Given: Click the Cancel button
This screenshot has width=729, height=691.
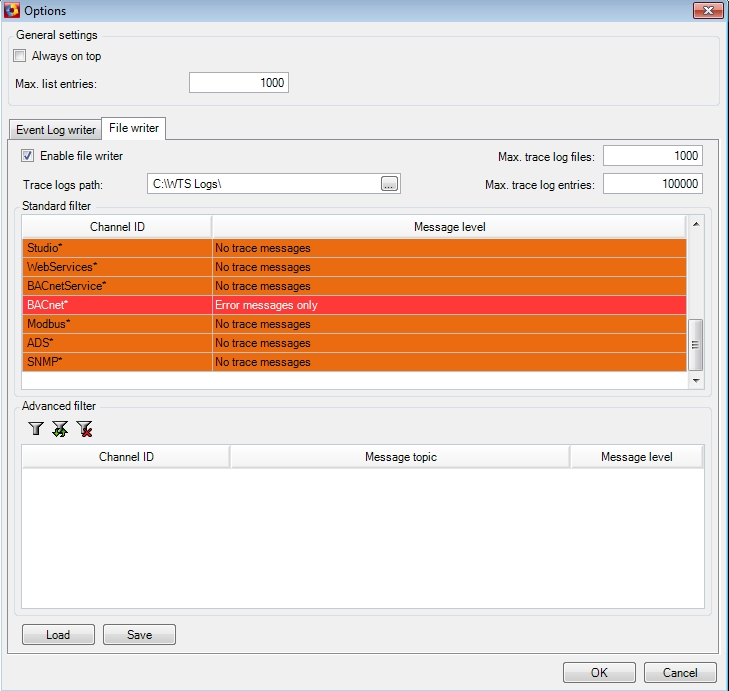Looking at the screenshot, I should coord(680,672).
